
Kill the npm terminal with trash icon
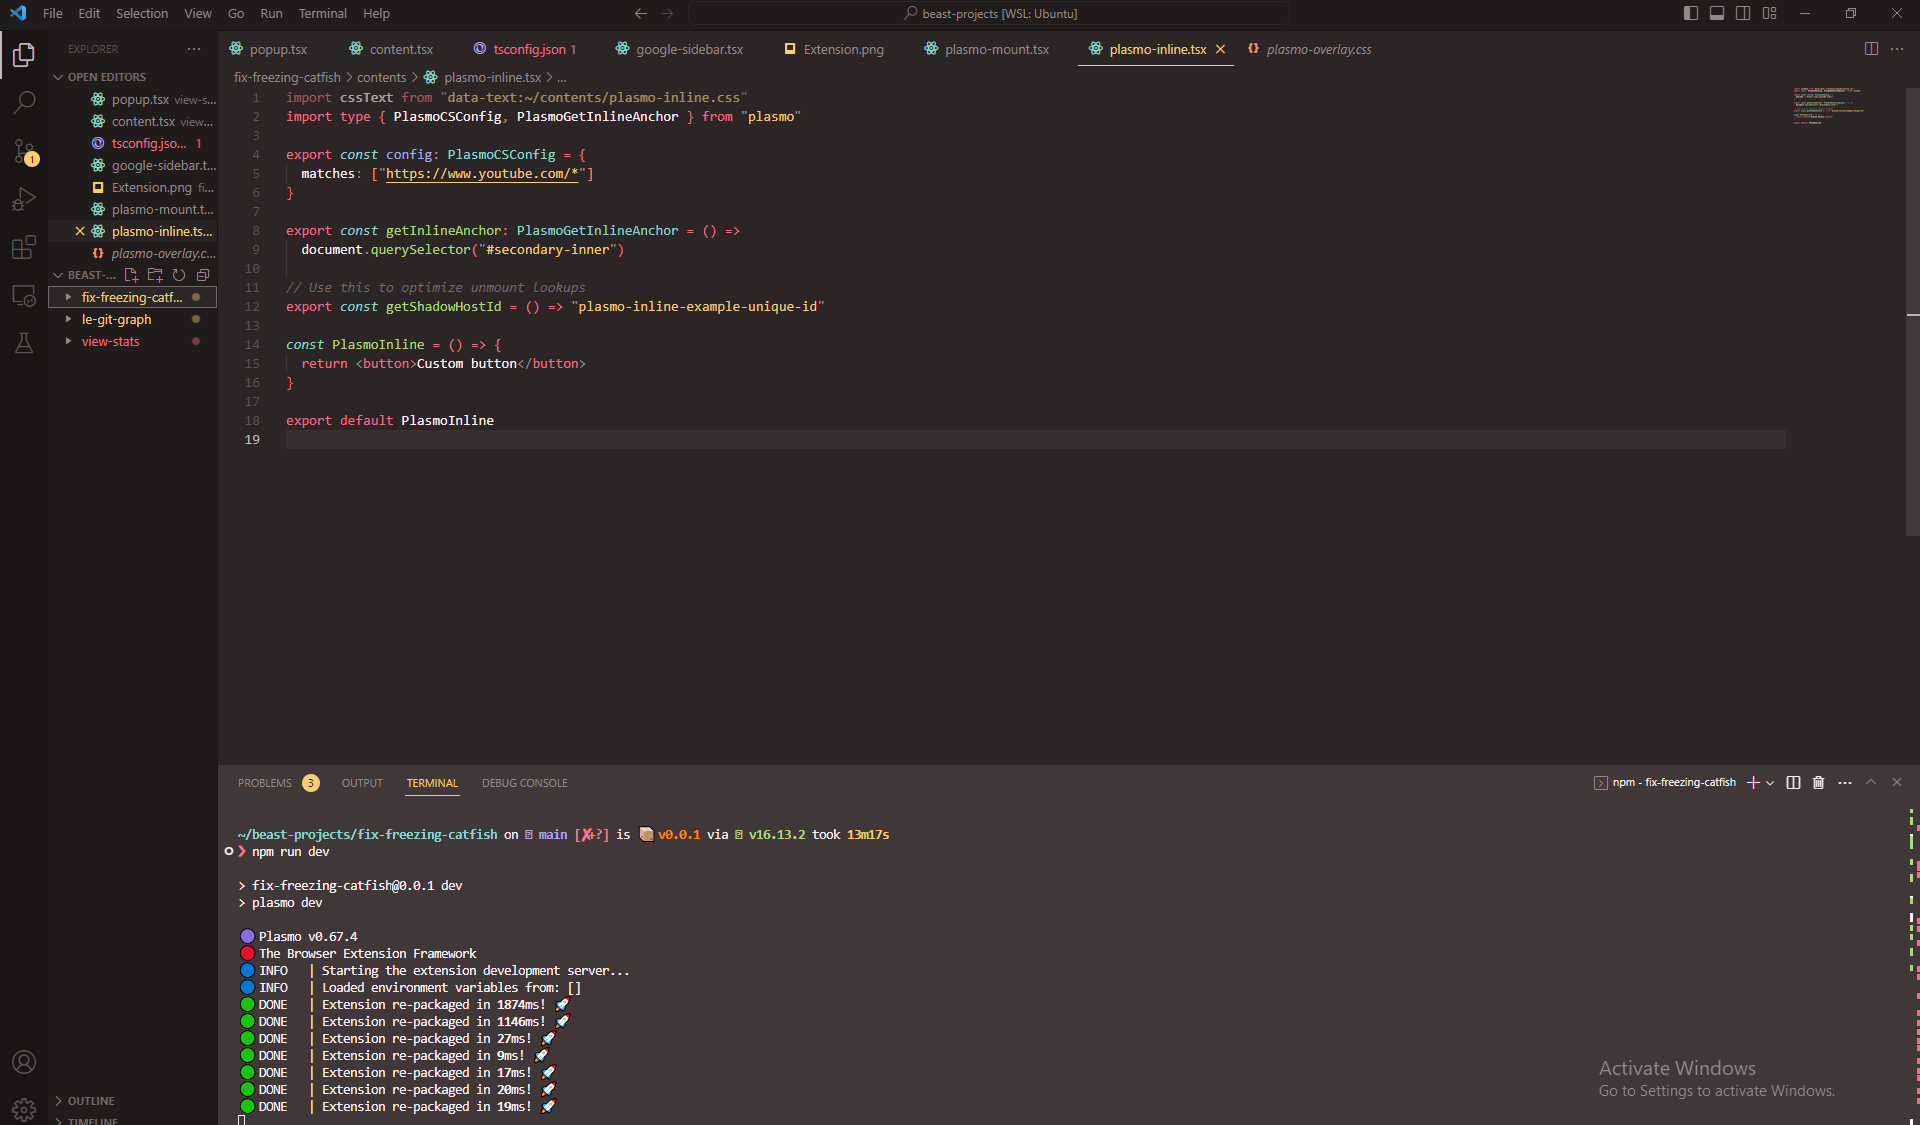(1818, 783)
